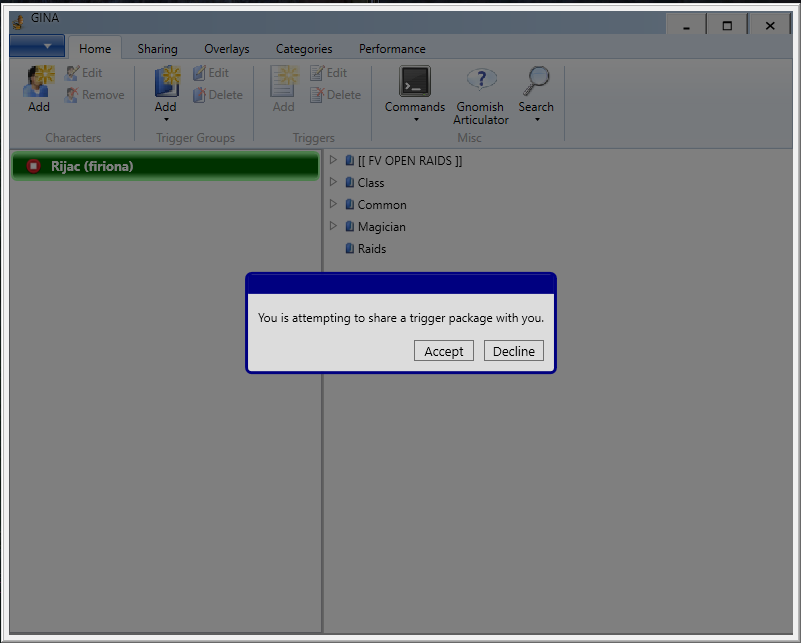Maximize the GINA window

pyautogui.click(x=727, y=25)
